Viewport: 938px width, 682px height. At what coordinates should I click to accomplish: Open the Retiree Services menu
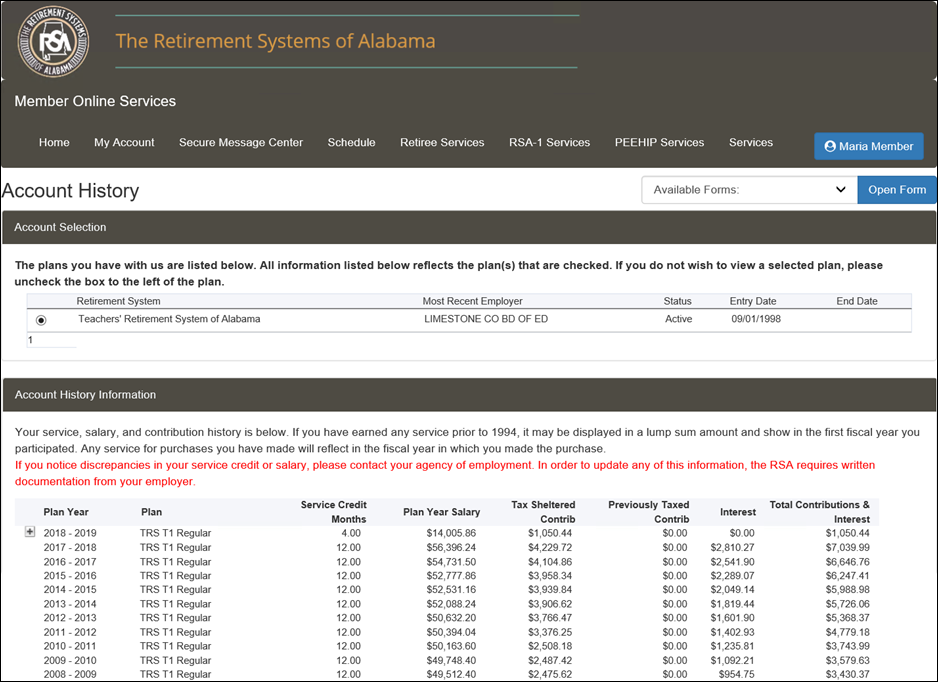[x=442, y=142]
